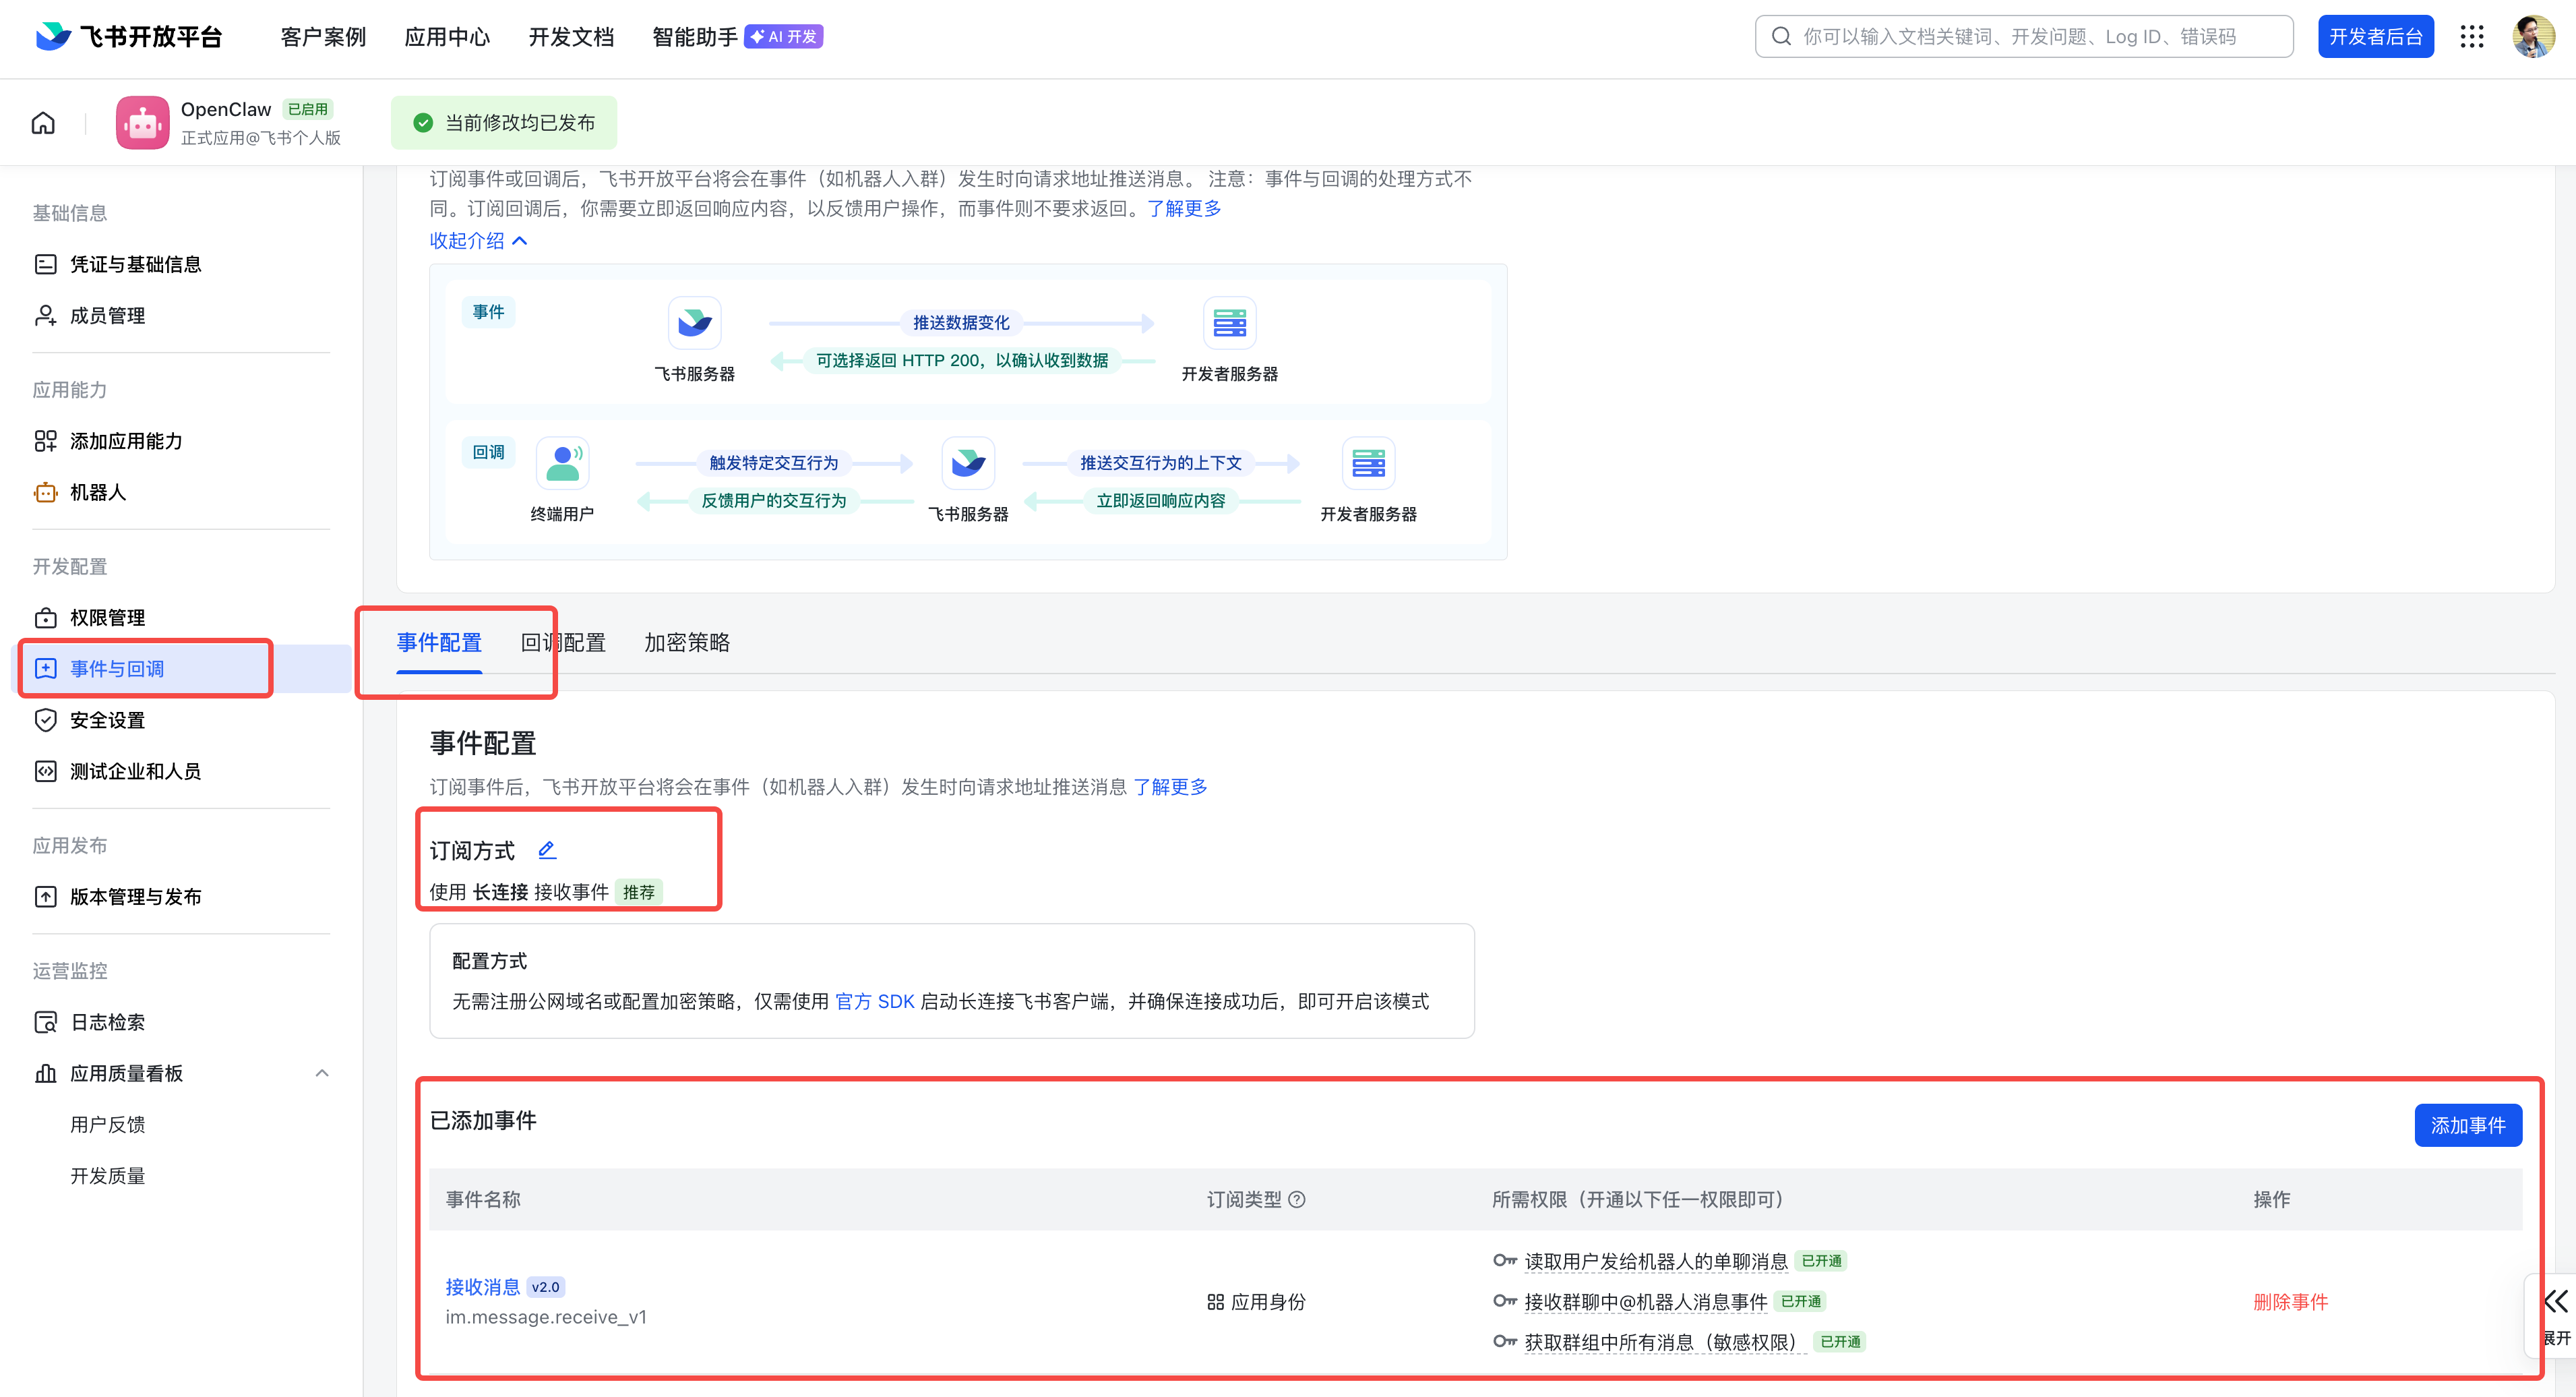Click the green check icon in 当前修改均已发布

coord(423,123)
